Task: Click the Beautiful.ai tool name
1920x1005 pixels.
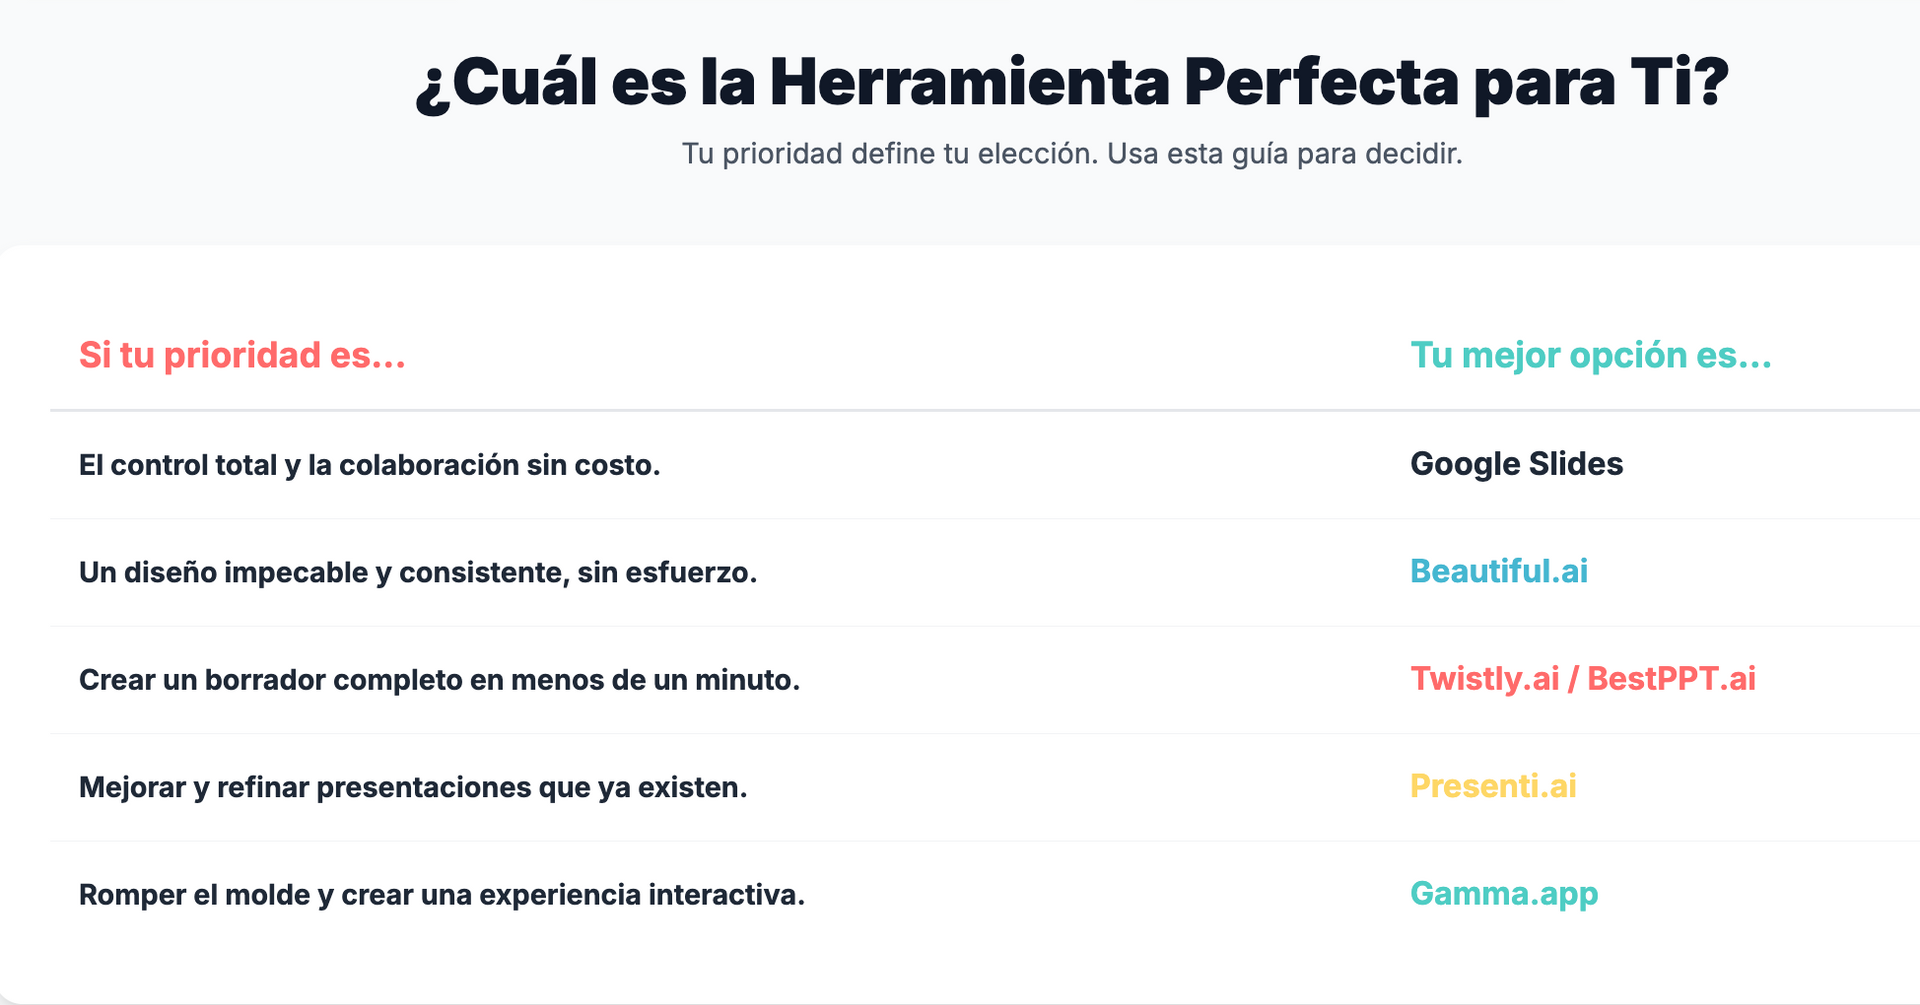Action: [1498, 571]
